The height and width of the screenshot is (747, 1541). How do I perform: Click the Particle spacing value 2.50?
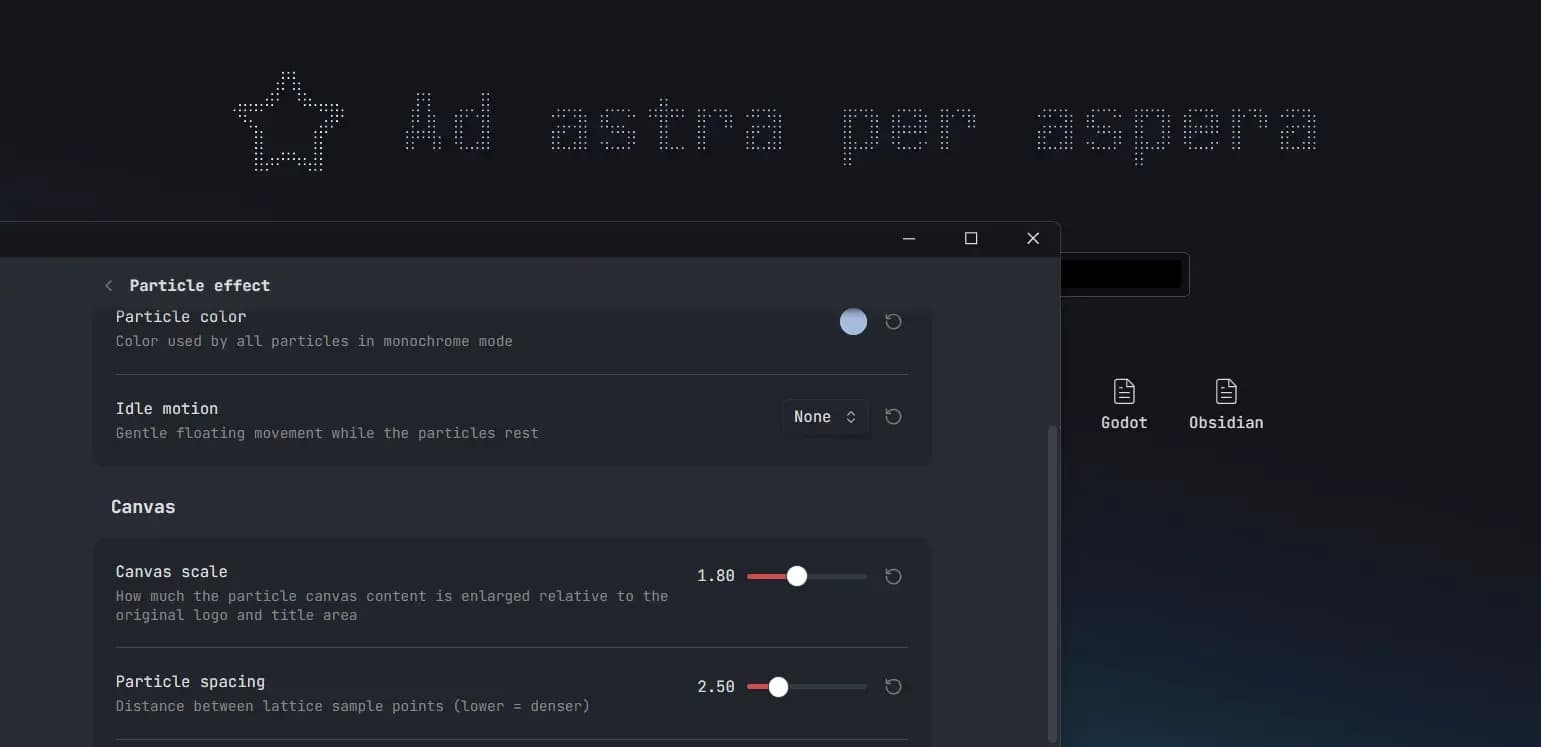[x=716, y=687]
